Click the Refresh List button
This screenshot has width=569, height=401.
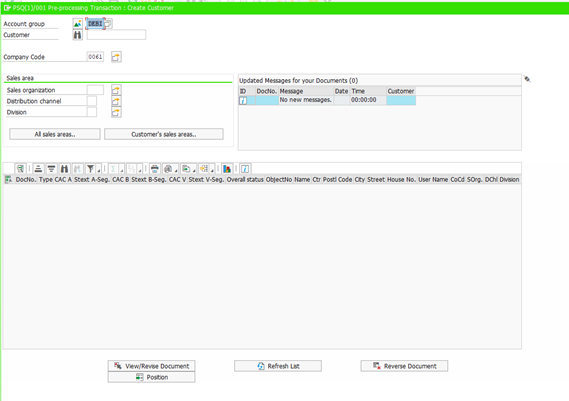(x=278, y=366)
